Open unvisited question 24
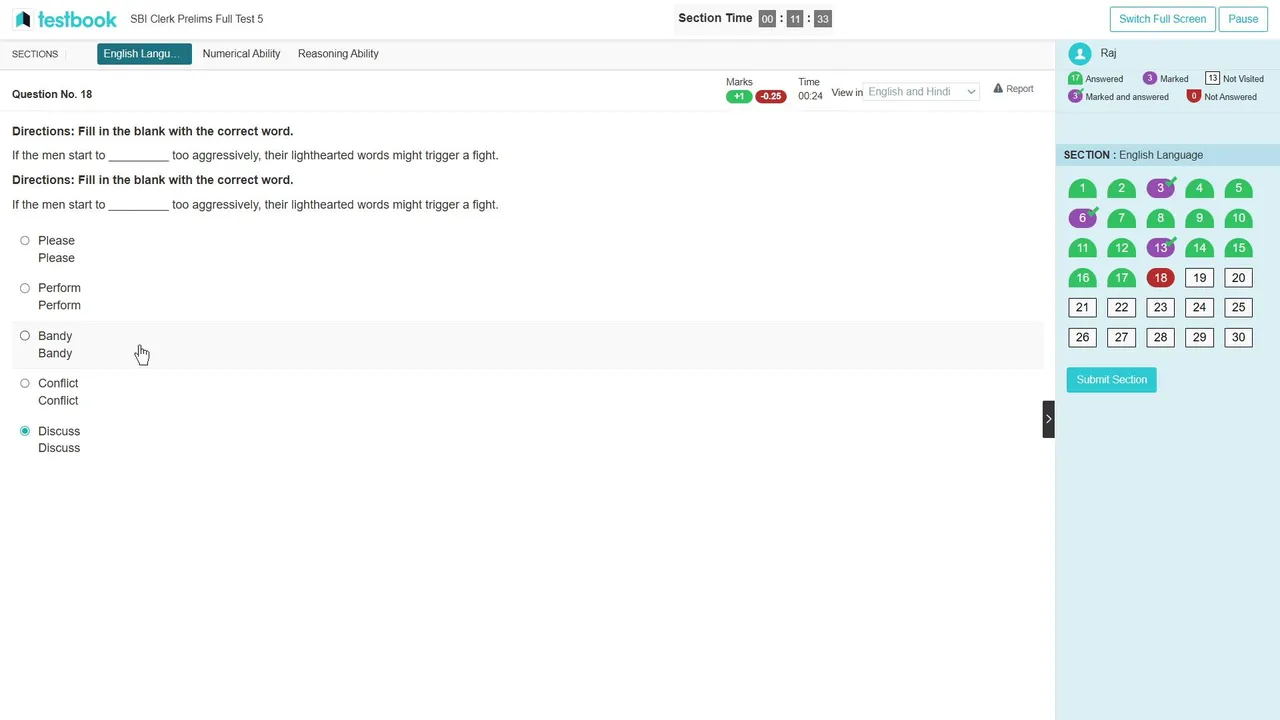The image size is (1280, 720). tap(1199, 307)
